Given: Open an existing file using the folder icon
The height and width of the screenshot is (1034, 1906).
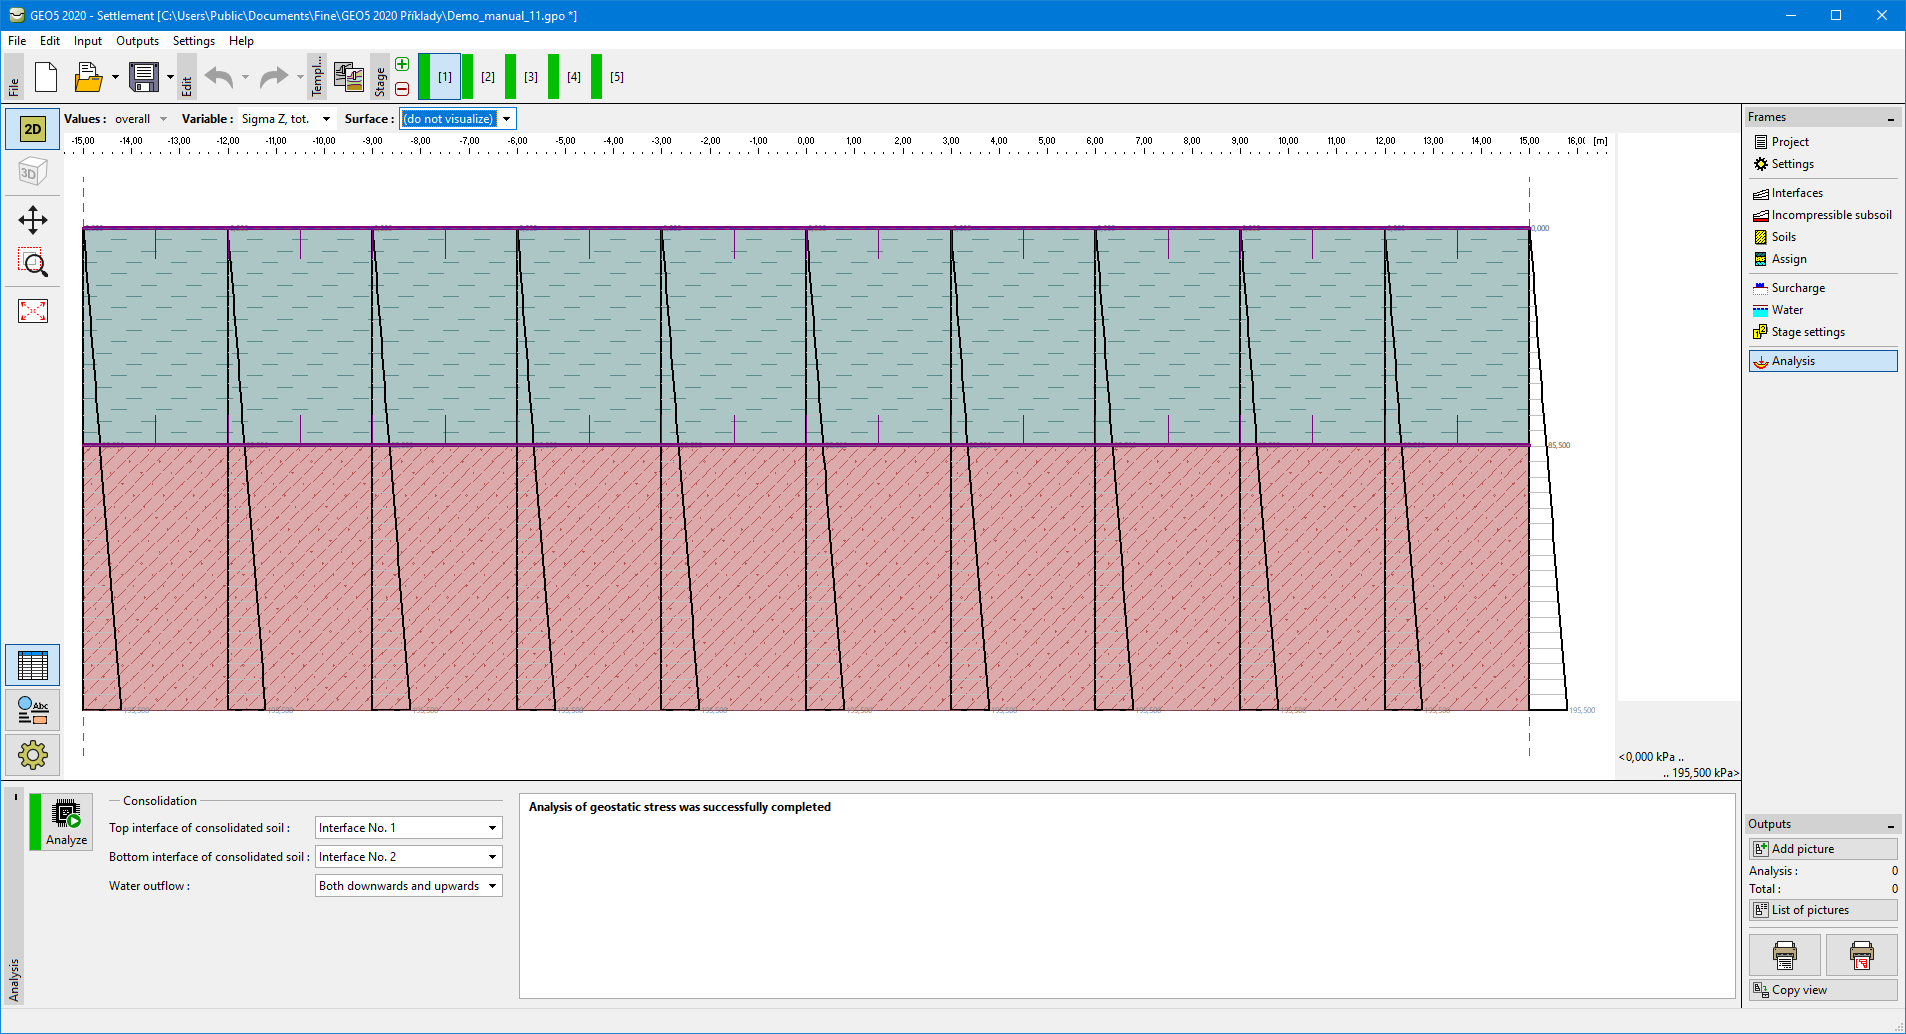Looking at the screenshot, I should coord(88,77).
